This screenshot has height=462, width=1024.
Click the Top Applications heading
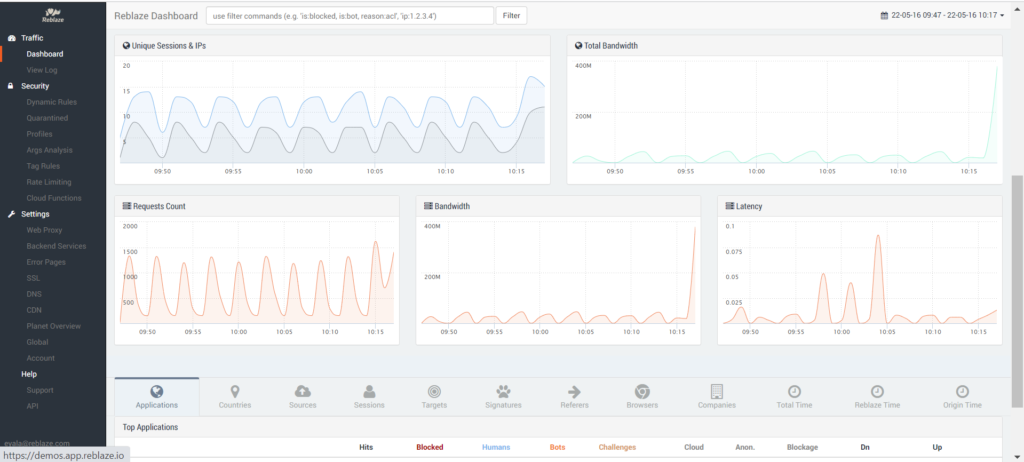(150, 427)
